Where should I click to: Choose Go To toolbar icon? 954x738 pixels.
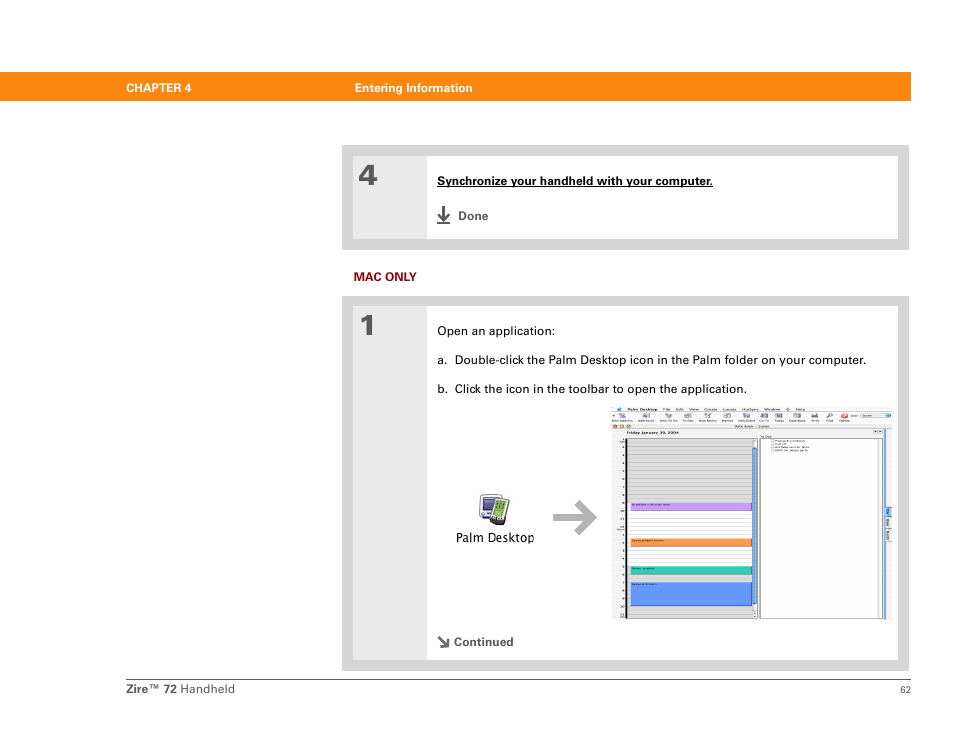[764, 416]
